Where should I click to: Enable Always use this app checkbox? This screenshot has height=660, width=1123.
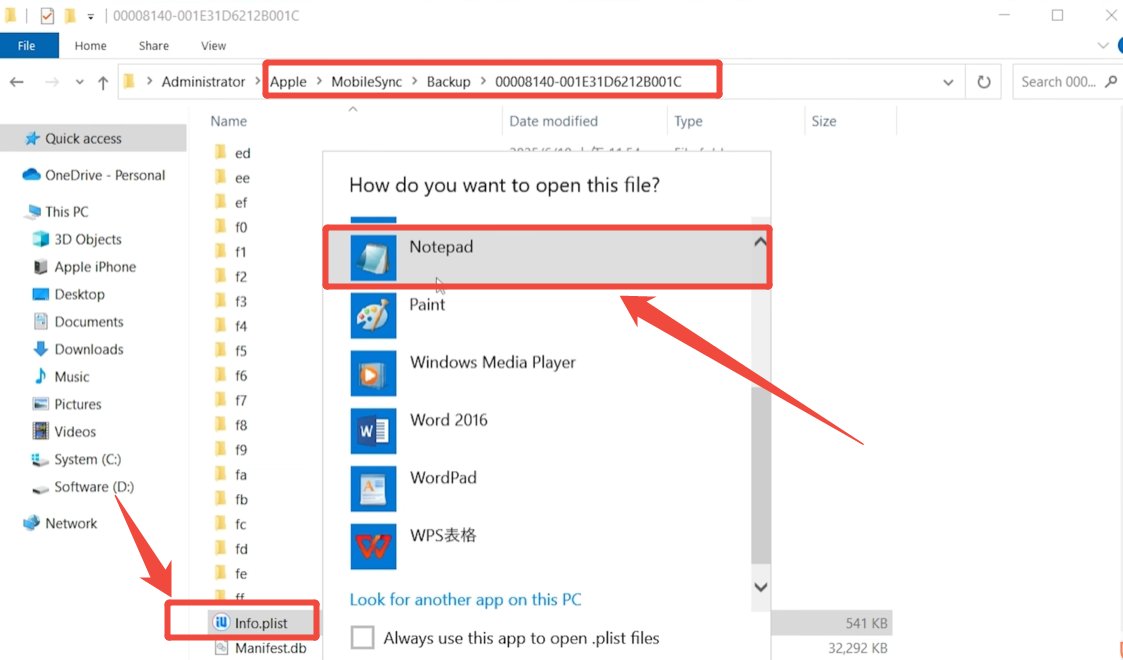[x=362, y=637]
